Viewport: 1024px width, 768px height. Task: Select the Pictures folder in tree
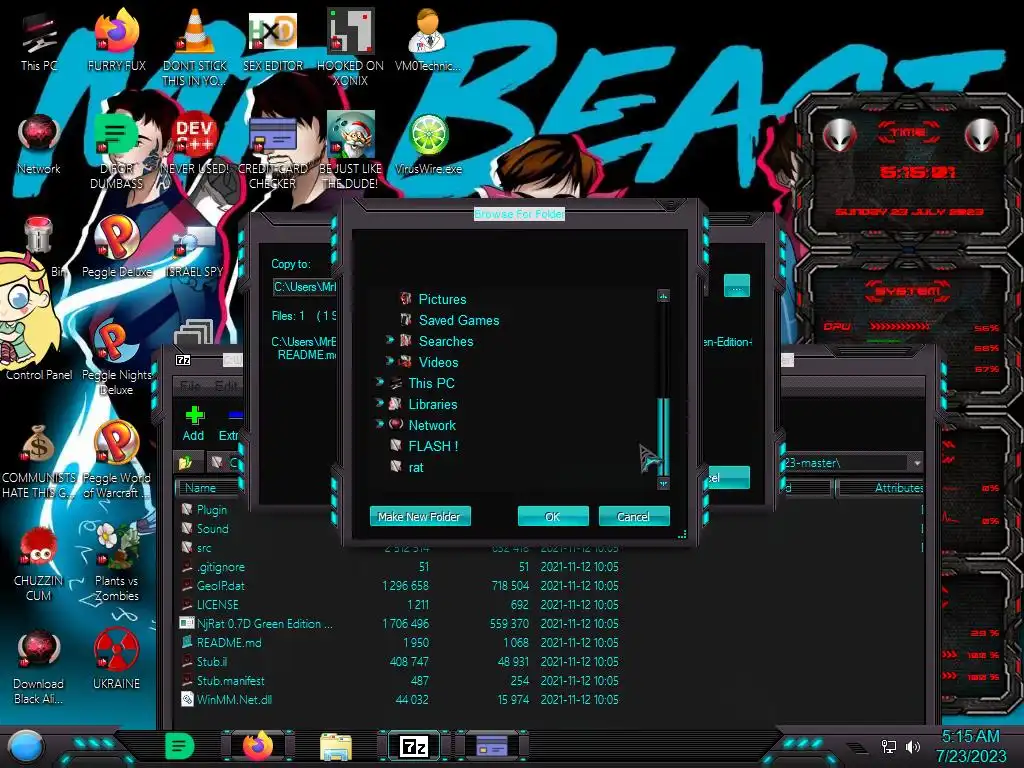pyautogui.click(x=442, y=299)
